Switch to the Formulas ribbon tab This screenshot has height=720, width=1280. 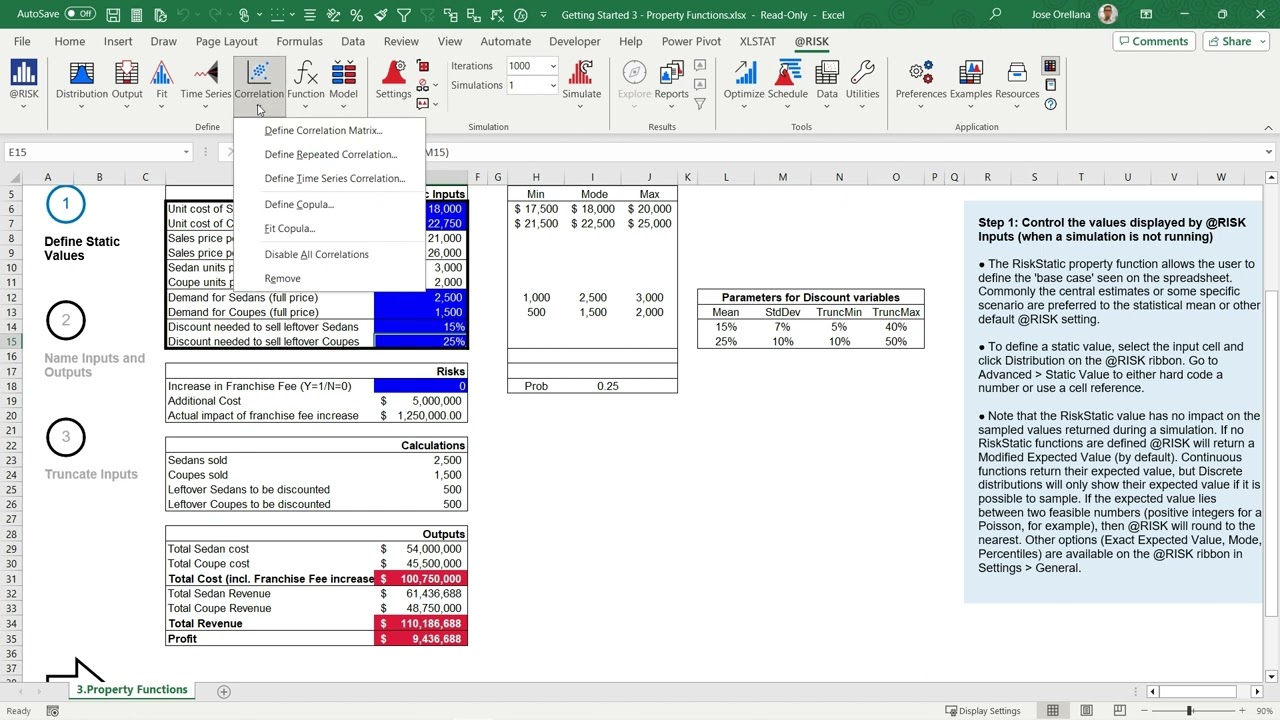(299, 41)
